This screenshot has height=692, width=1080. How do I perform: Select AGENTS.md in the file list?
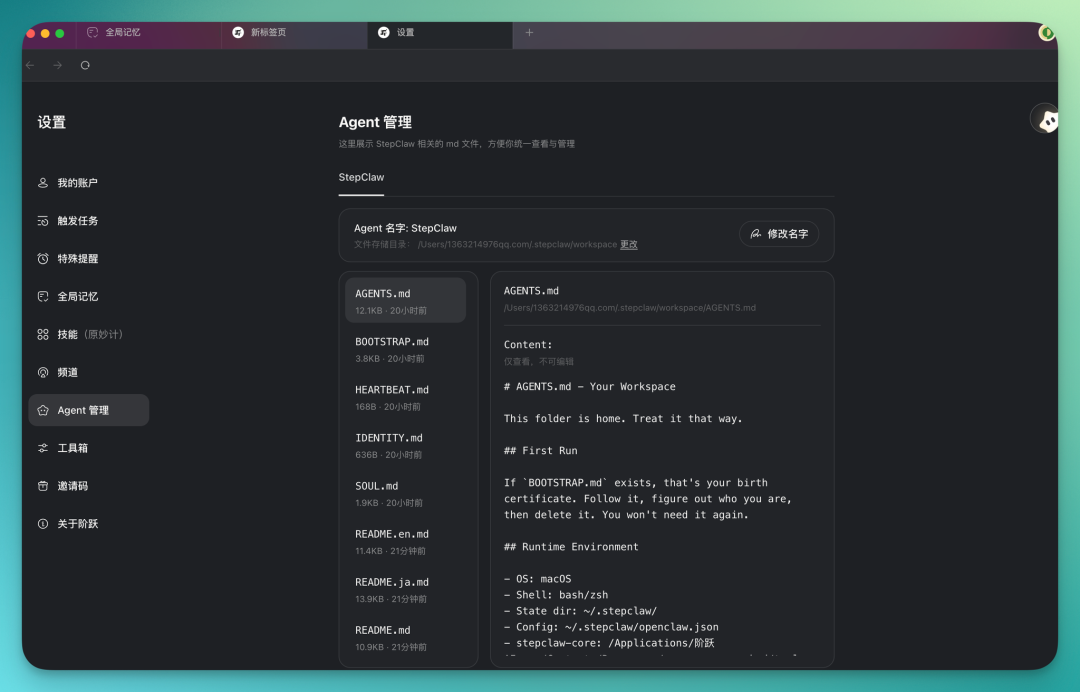coord(405,300)
